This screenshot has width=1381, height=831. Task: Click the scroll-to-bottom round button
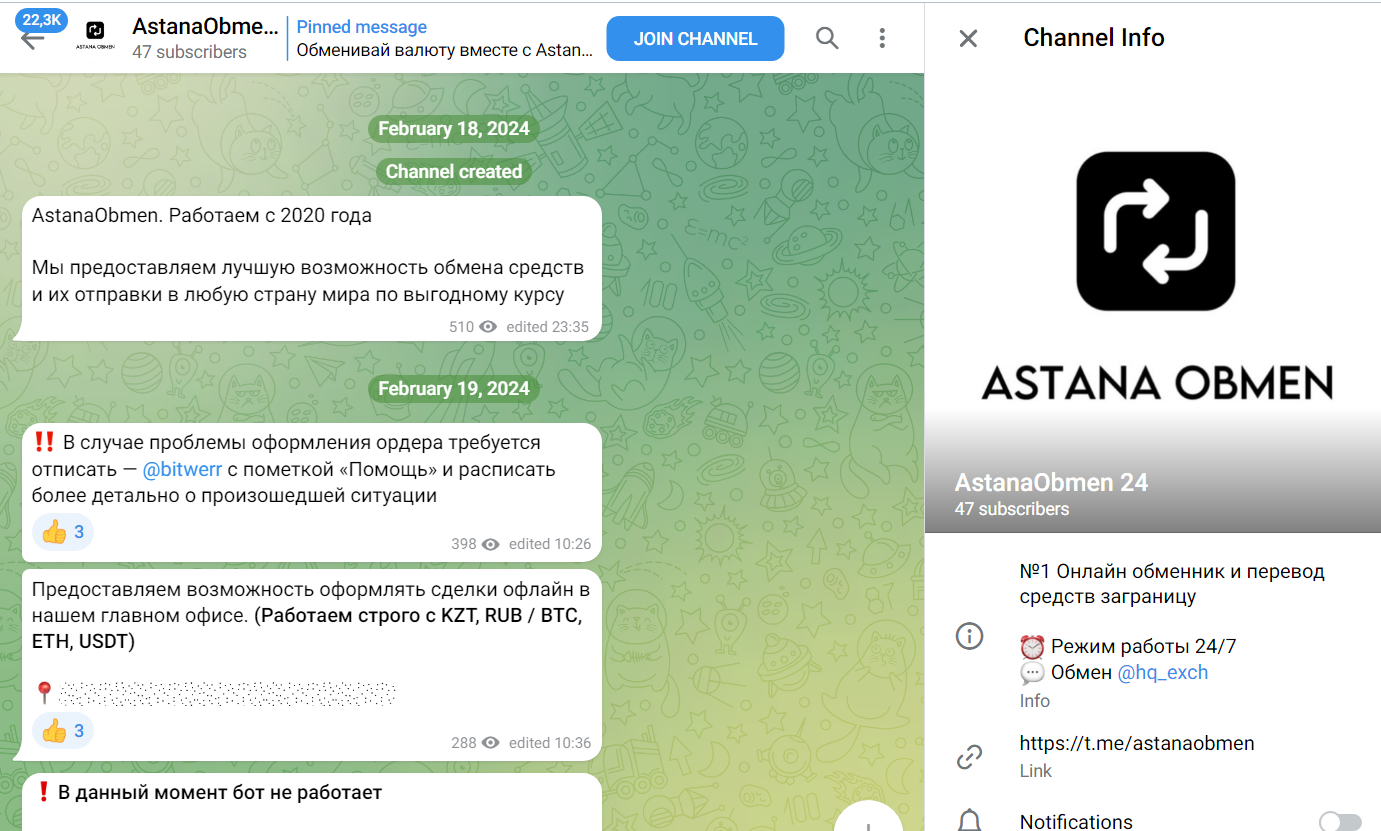[868, 818]
